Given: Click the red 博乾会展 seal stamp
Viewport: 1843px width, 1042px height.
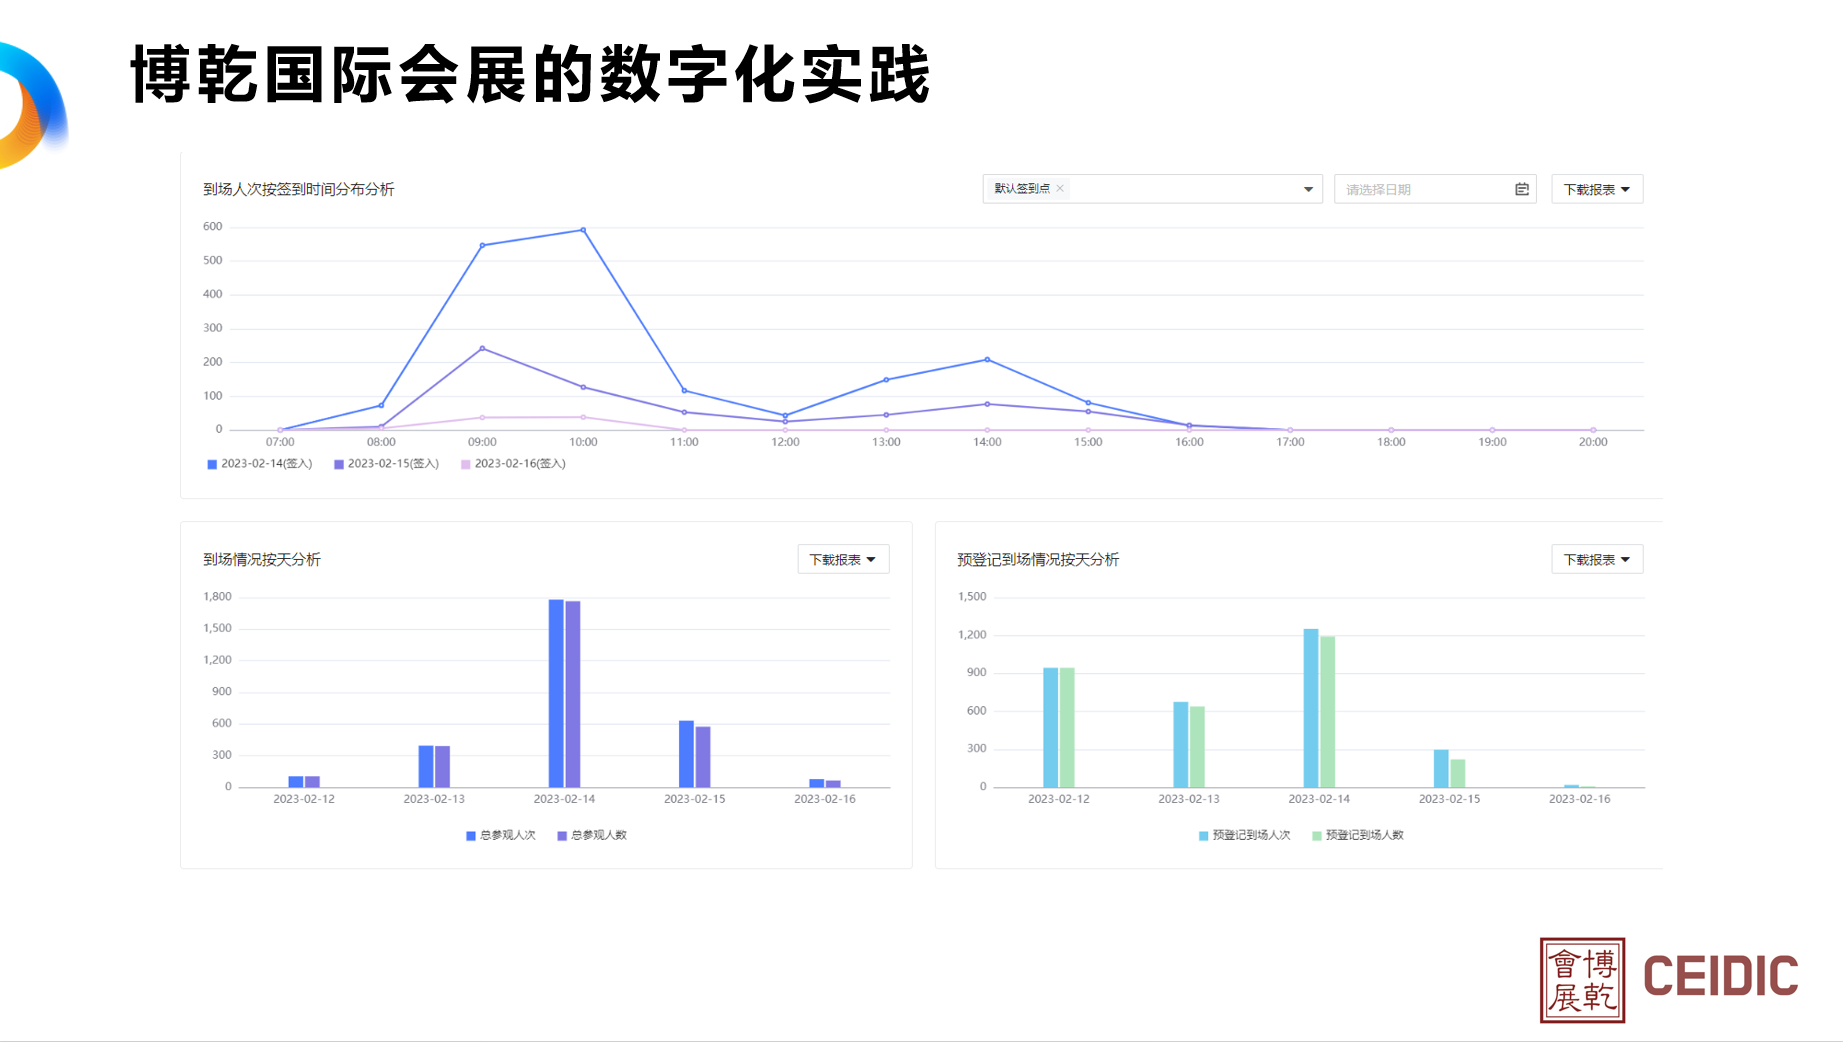Looking at the screenshot, I should point(1584,979).
